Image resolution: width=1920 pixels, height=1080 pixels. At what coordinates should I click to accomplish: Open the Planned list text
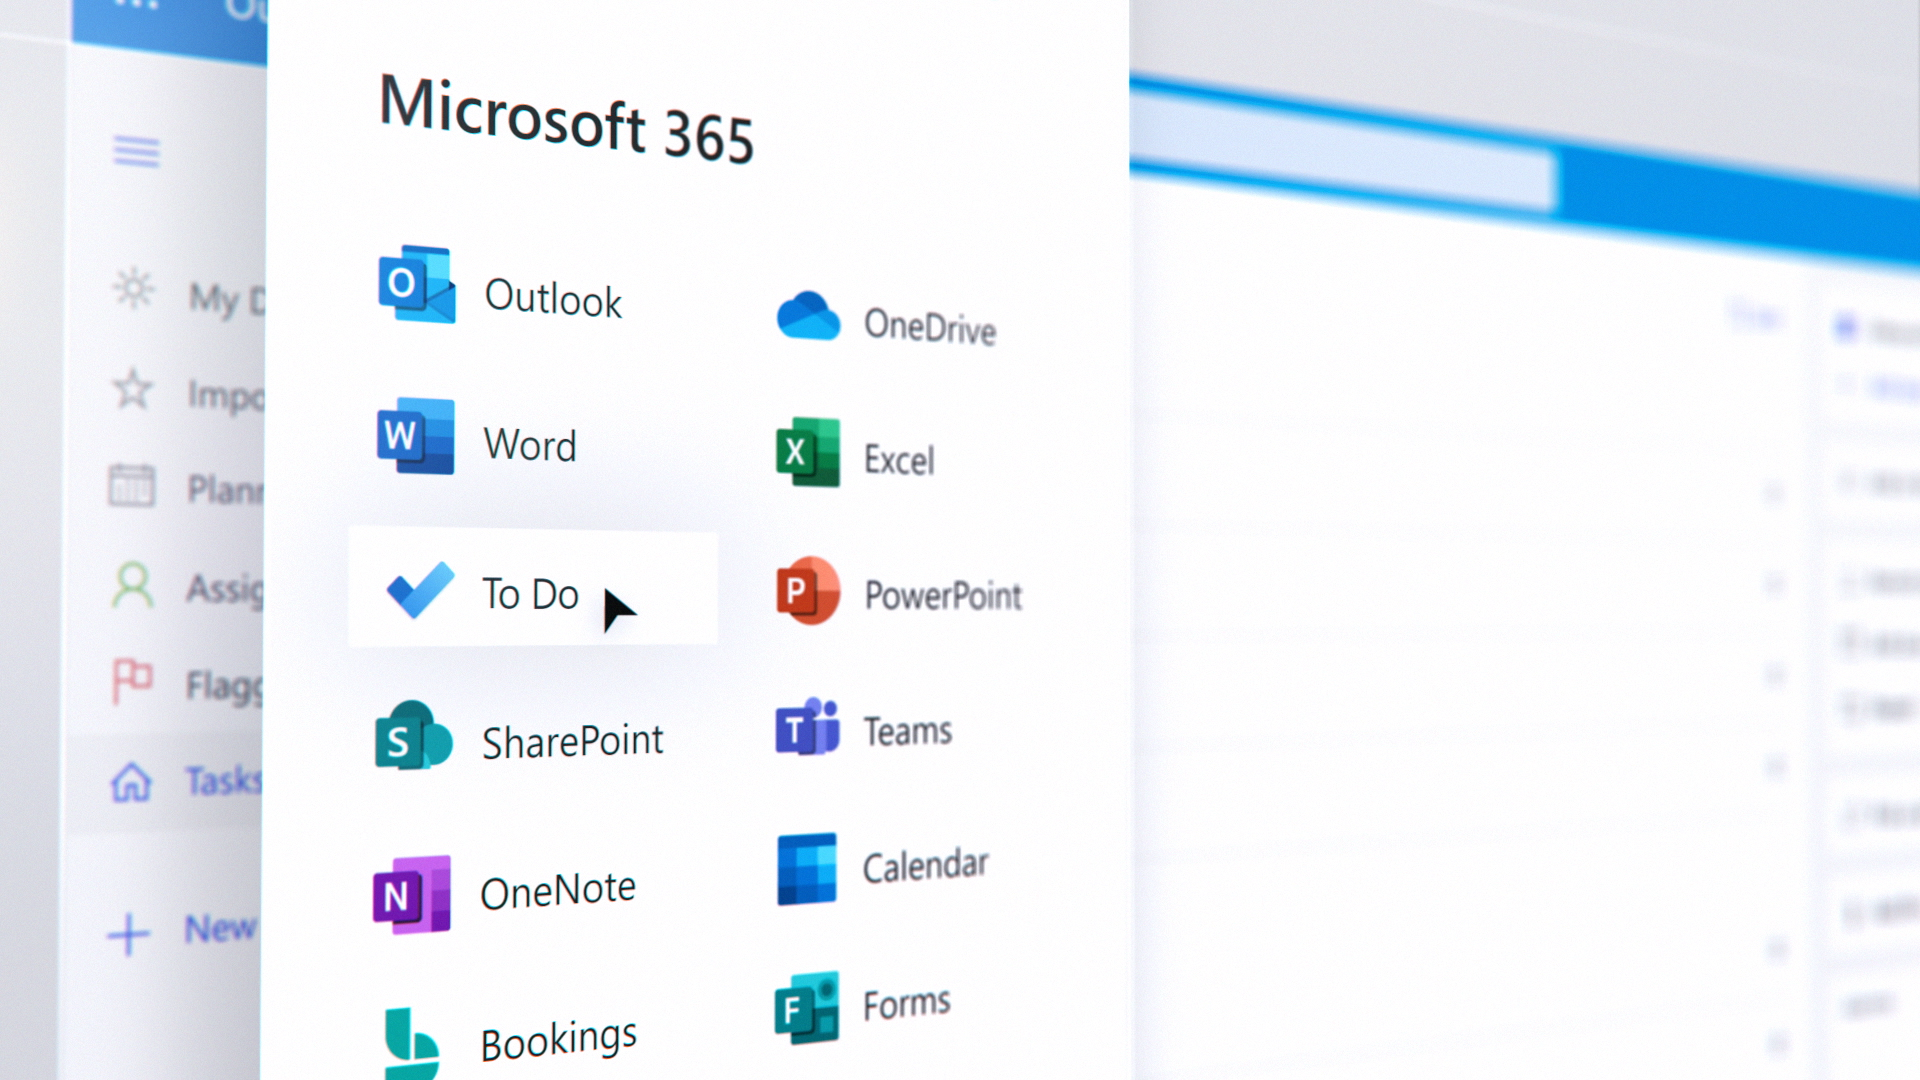(227, 490)
